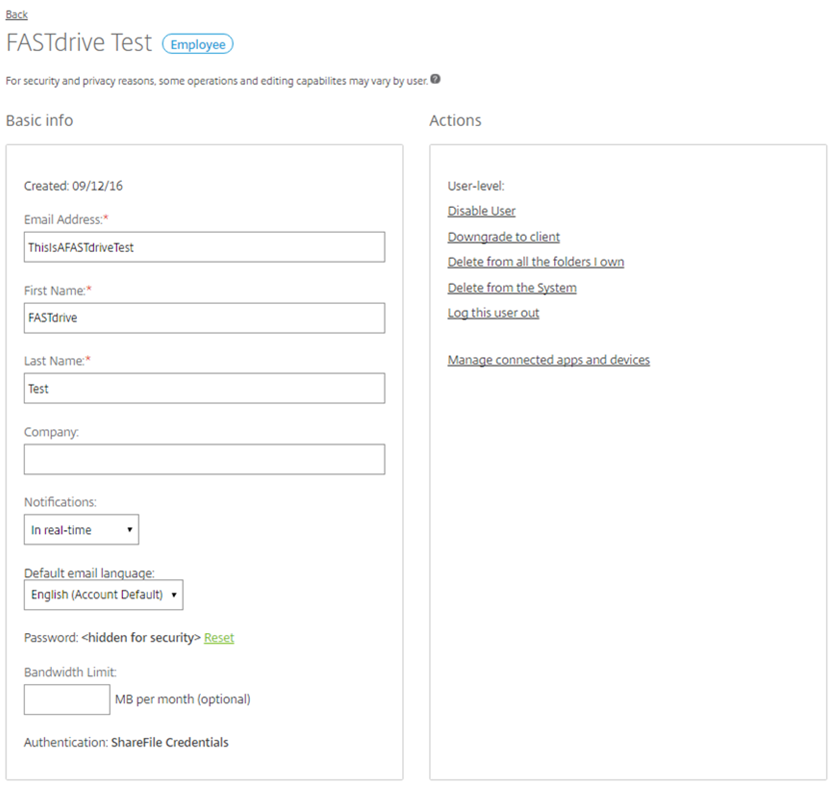
Task: Open Manage connected apps and devices
Action: pos(549,360)
